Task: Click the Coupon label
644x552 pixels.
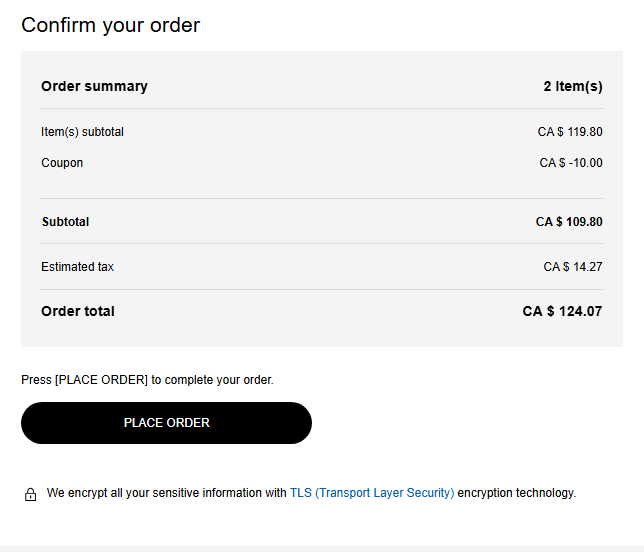Action: [62, 163]
